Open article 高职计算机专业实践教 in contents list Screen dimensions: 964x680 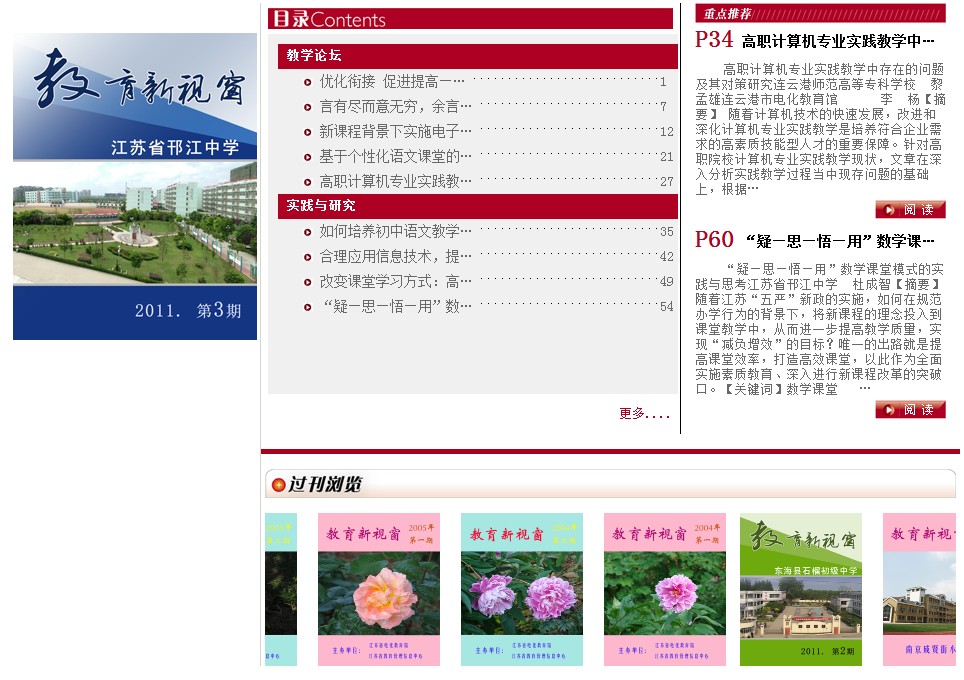click(x=395, y=182)
